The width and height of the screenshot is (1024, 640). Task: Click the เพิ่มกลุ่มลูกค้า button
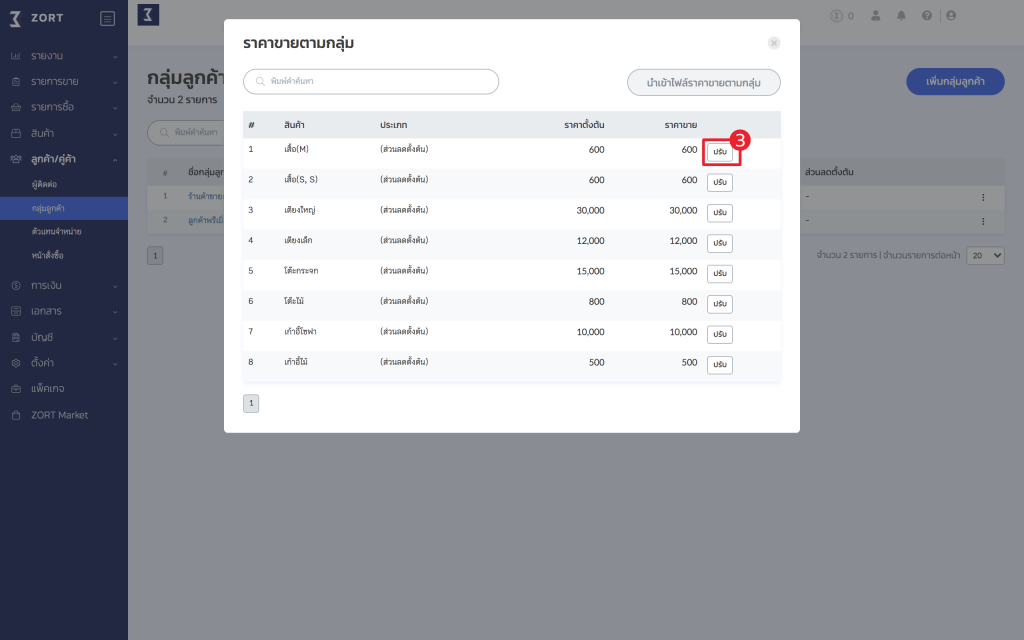pos(955,82)
